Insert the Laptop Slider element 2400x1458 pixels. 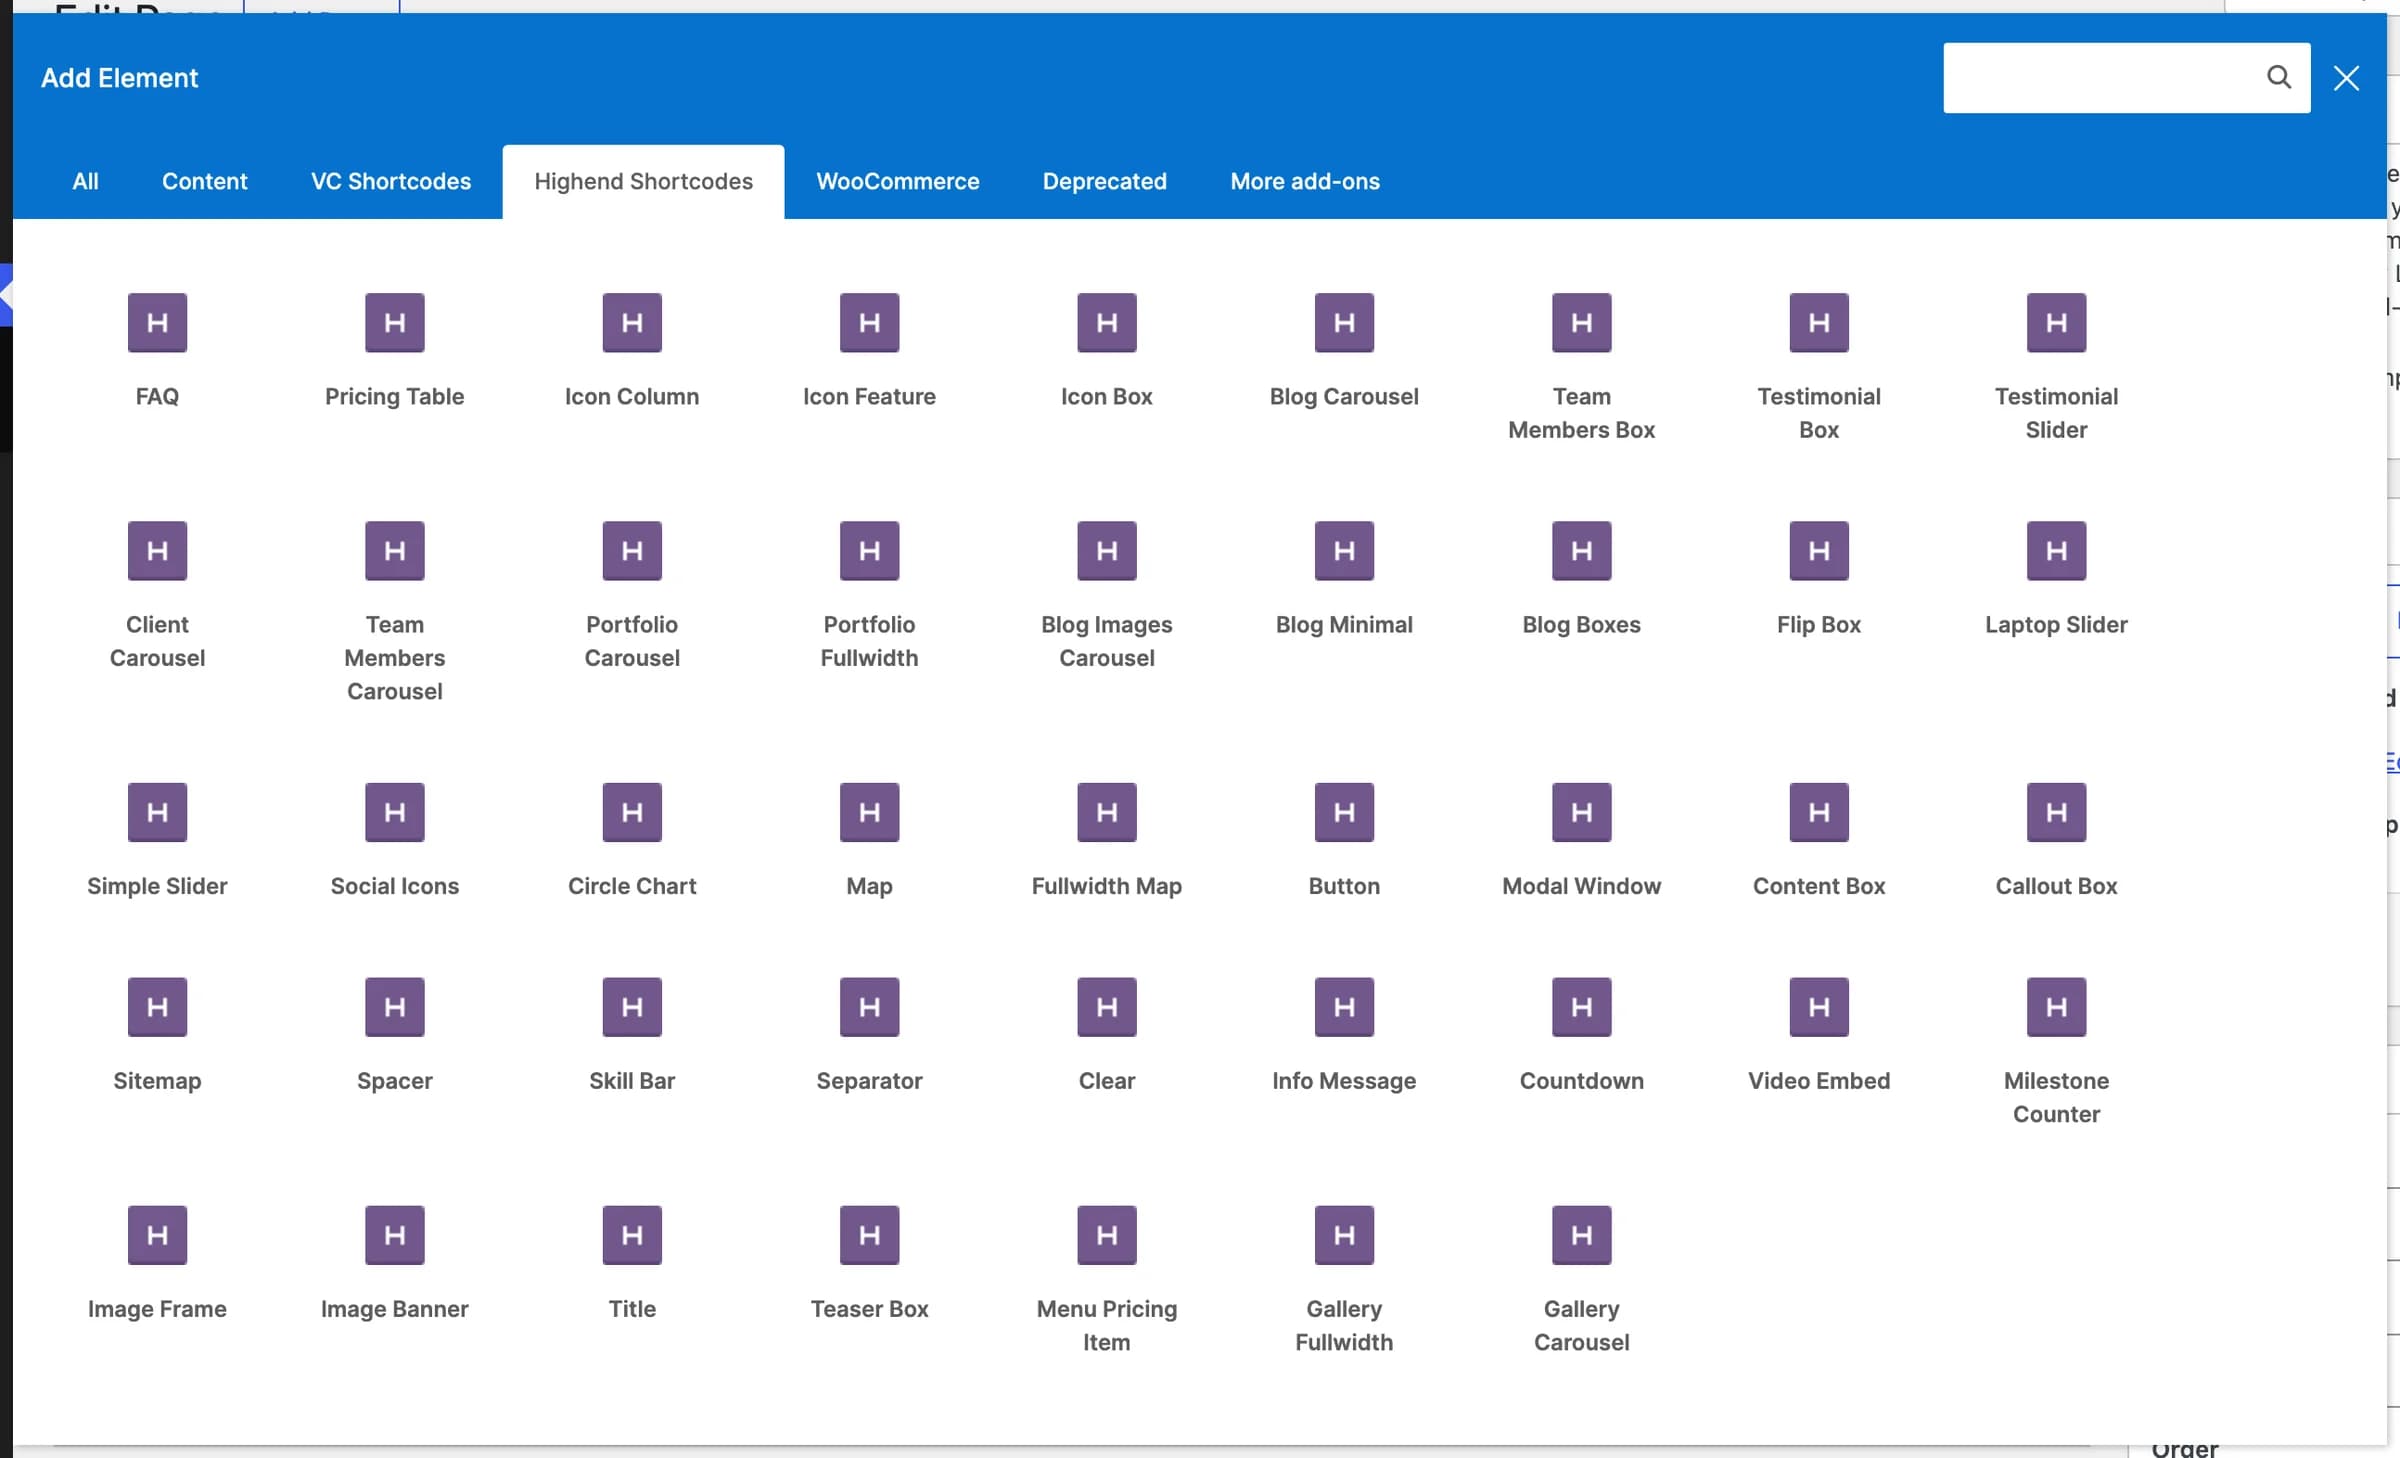point(2056,578)
